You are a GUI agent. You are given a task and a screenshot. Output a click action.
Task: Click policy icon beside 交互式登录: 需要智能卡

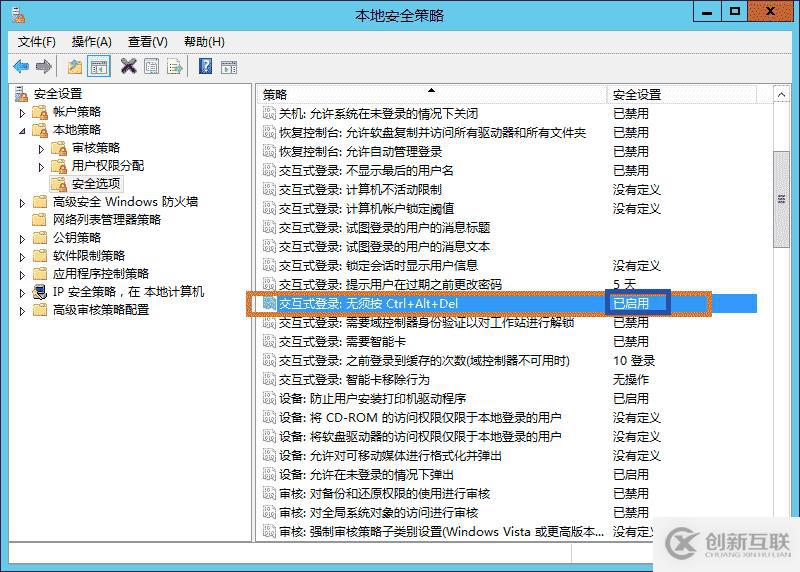pos(269,341)
